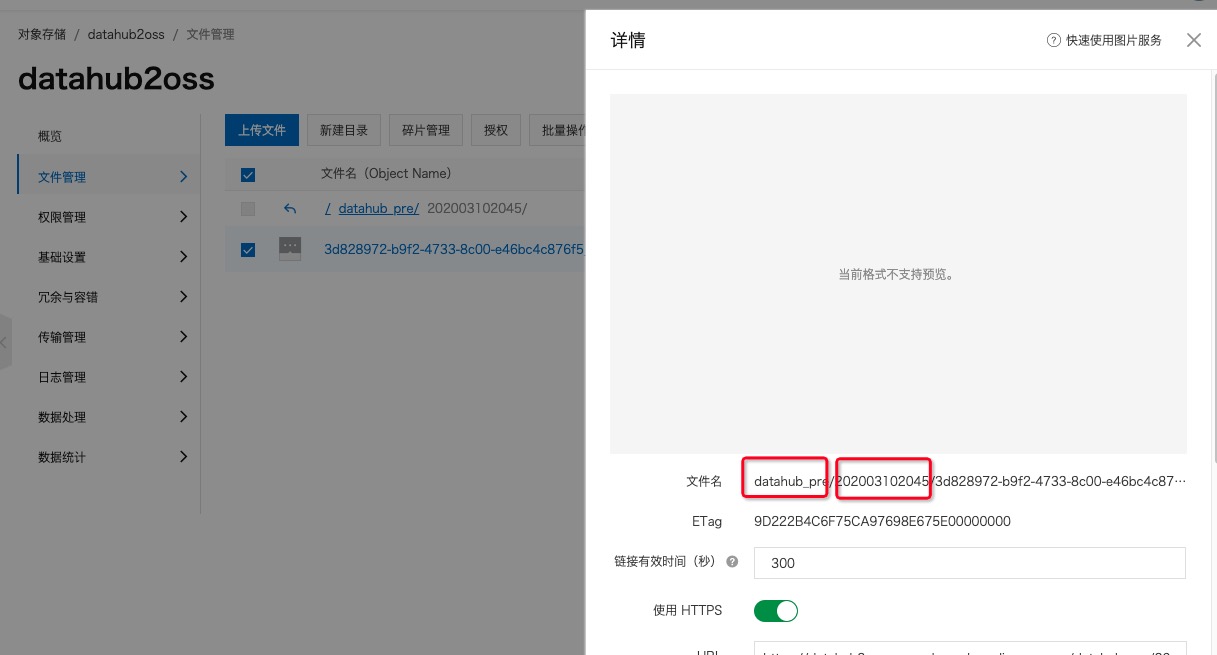Click the 上传文件 button
Screen dimensions: 1217x655
[262, 130]
